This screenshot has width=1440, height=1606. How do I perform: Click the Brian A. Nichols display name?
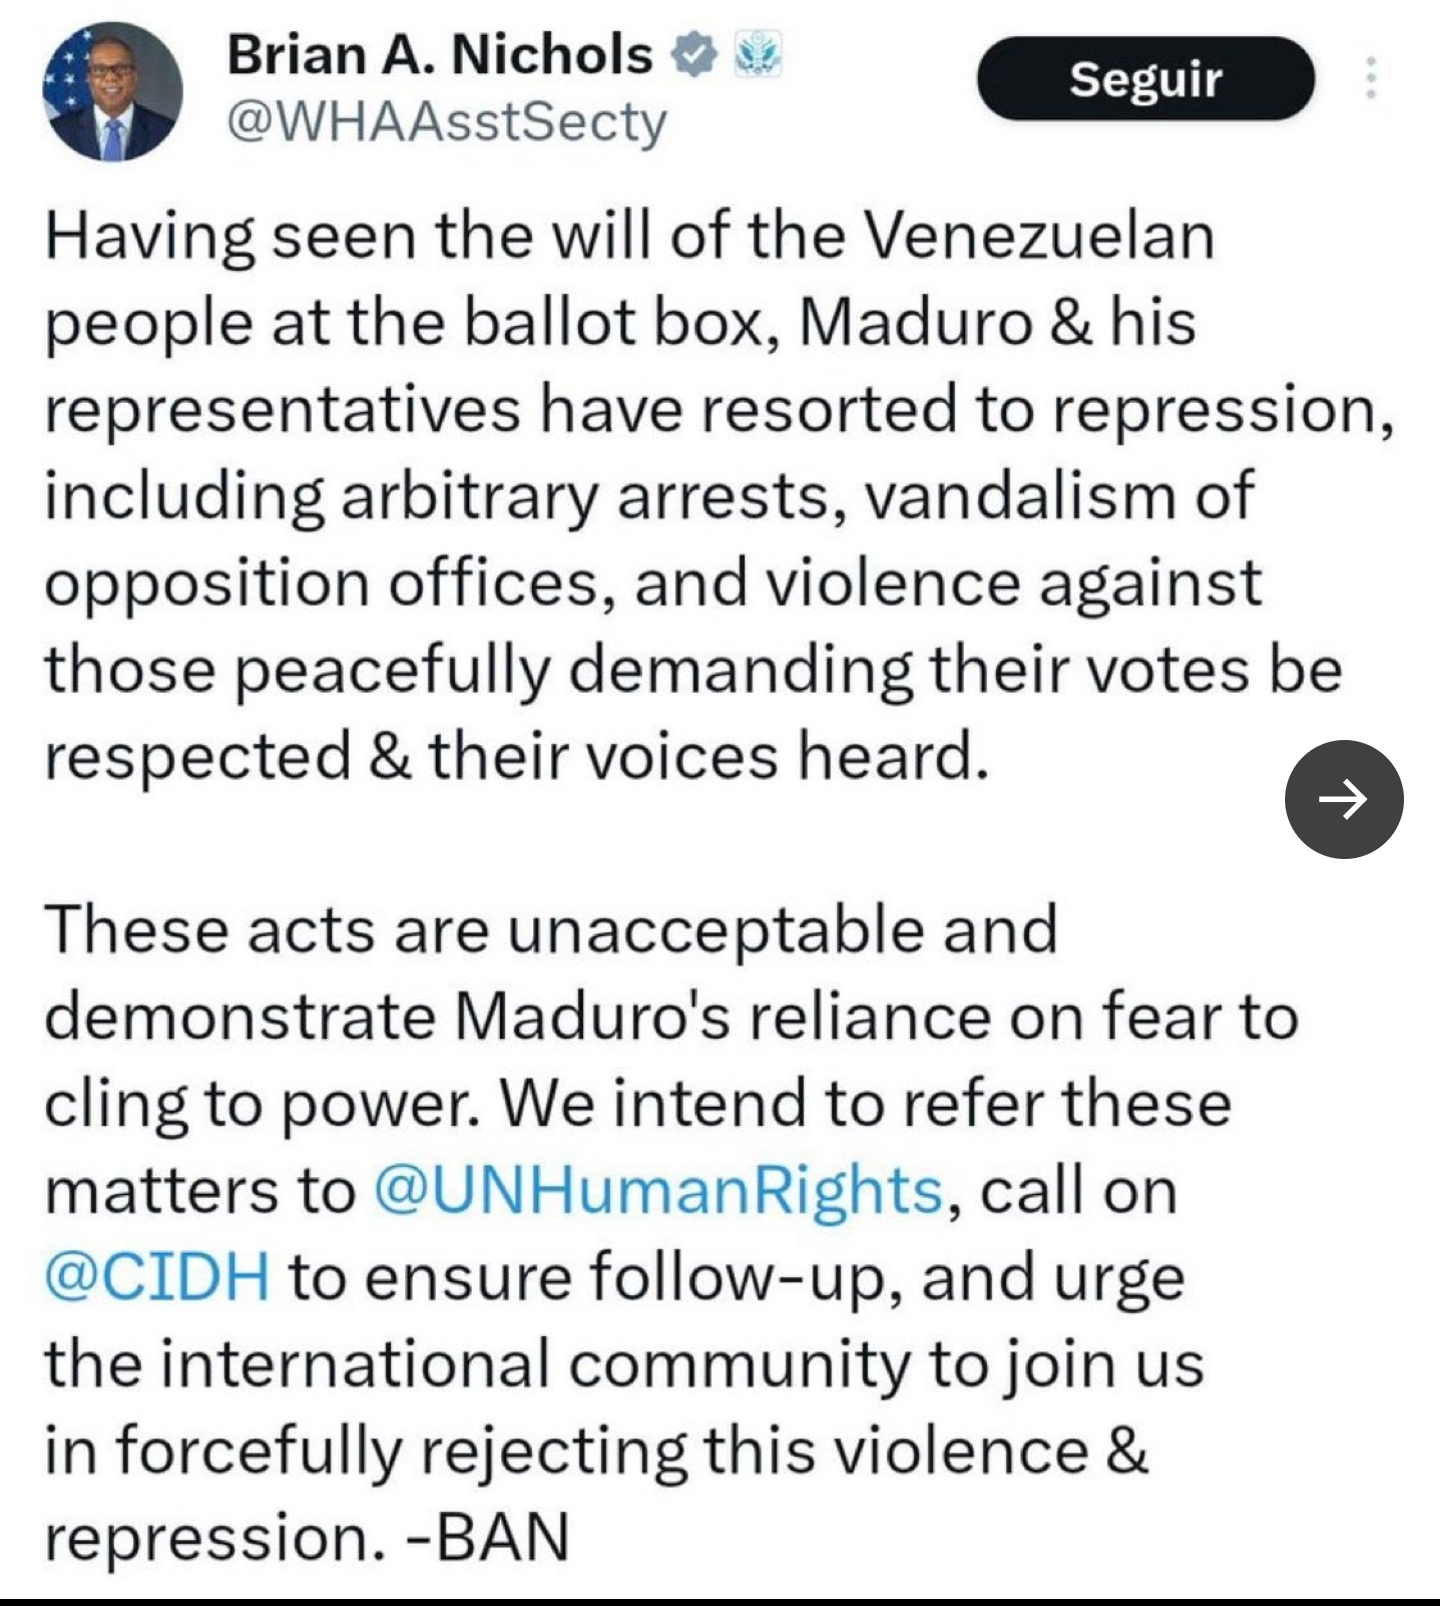tap(440, 55)
